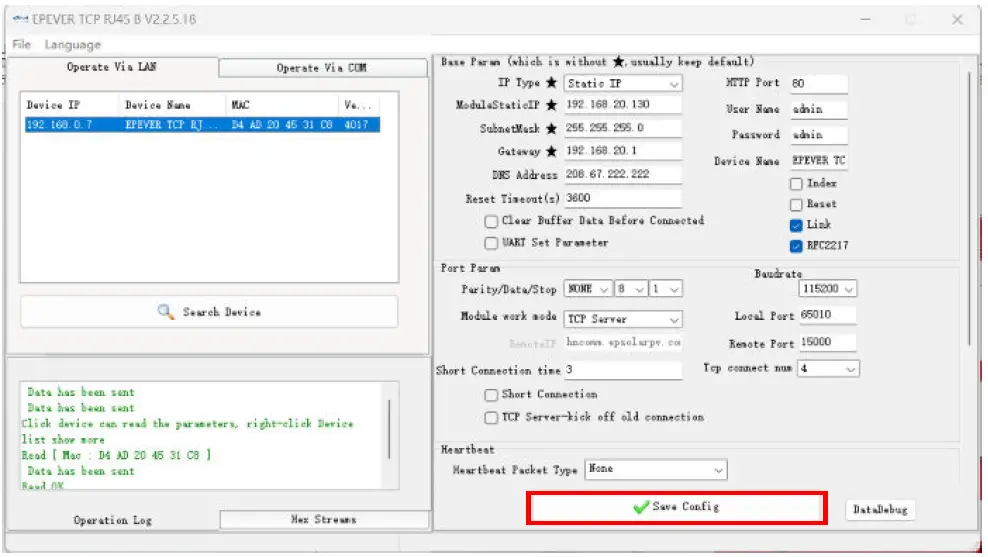988x557 pixels.
Task: Click the Short Connection time field
Action: (623, 370)
